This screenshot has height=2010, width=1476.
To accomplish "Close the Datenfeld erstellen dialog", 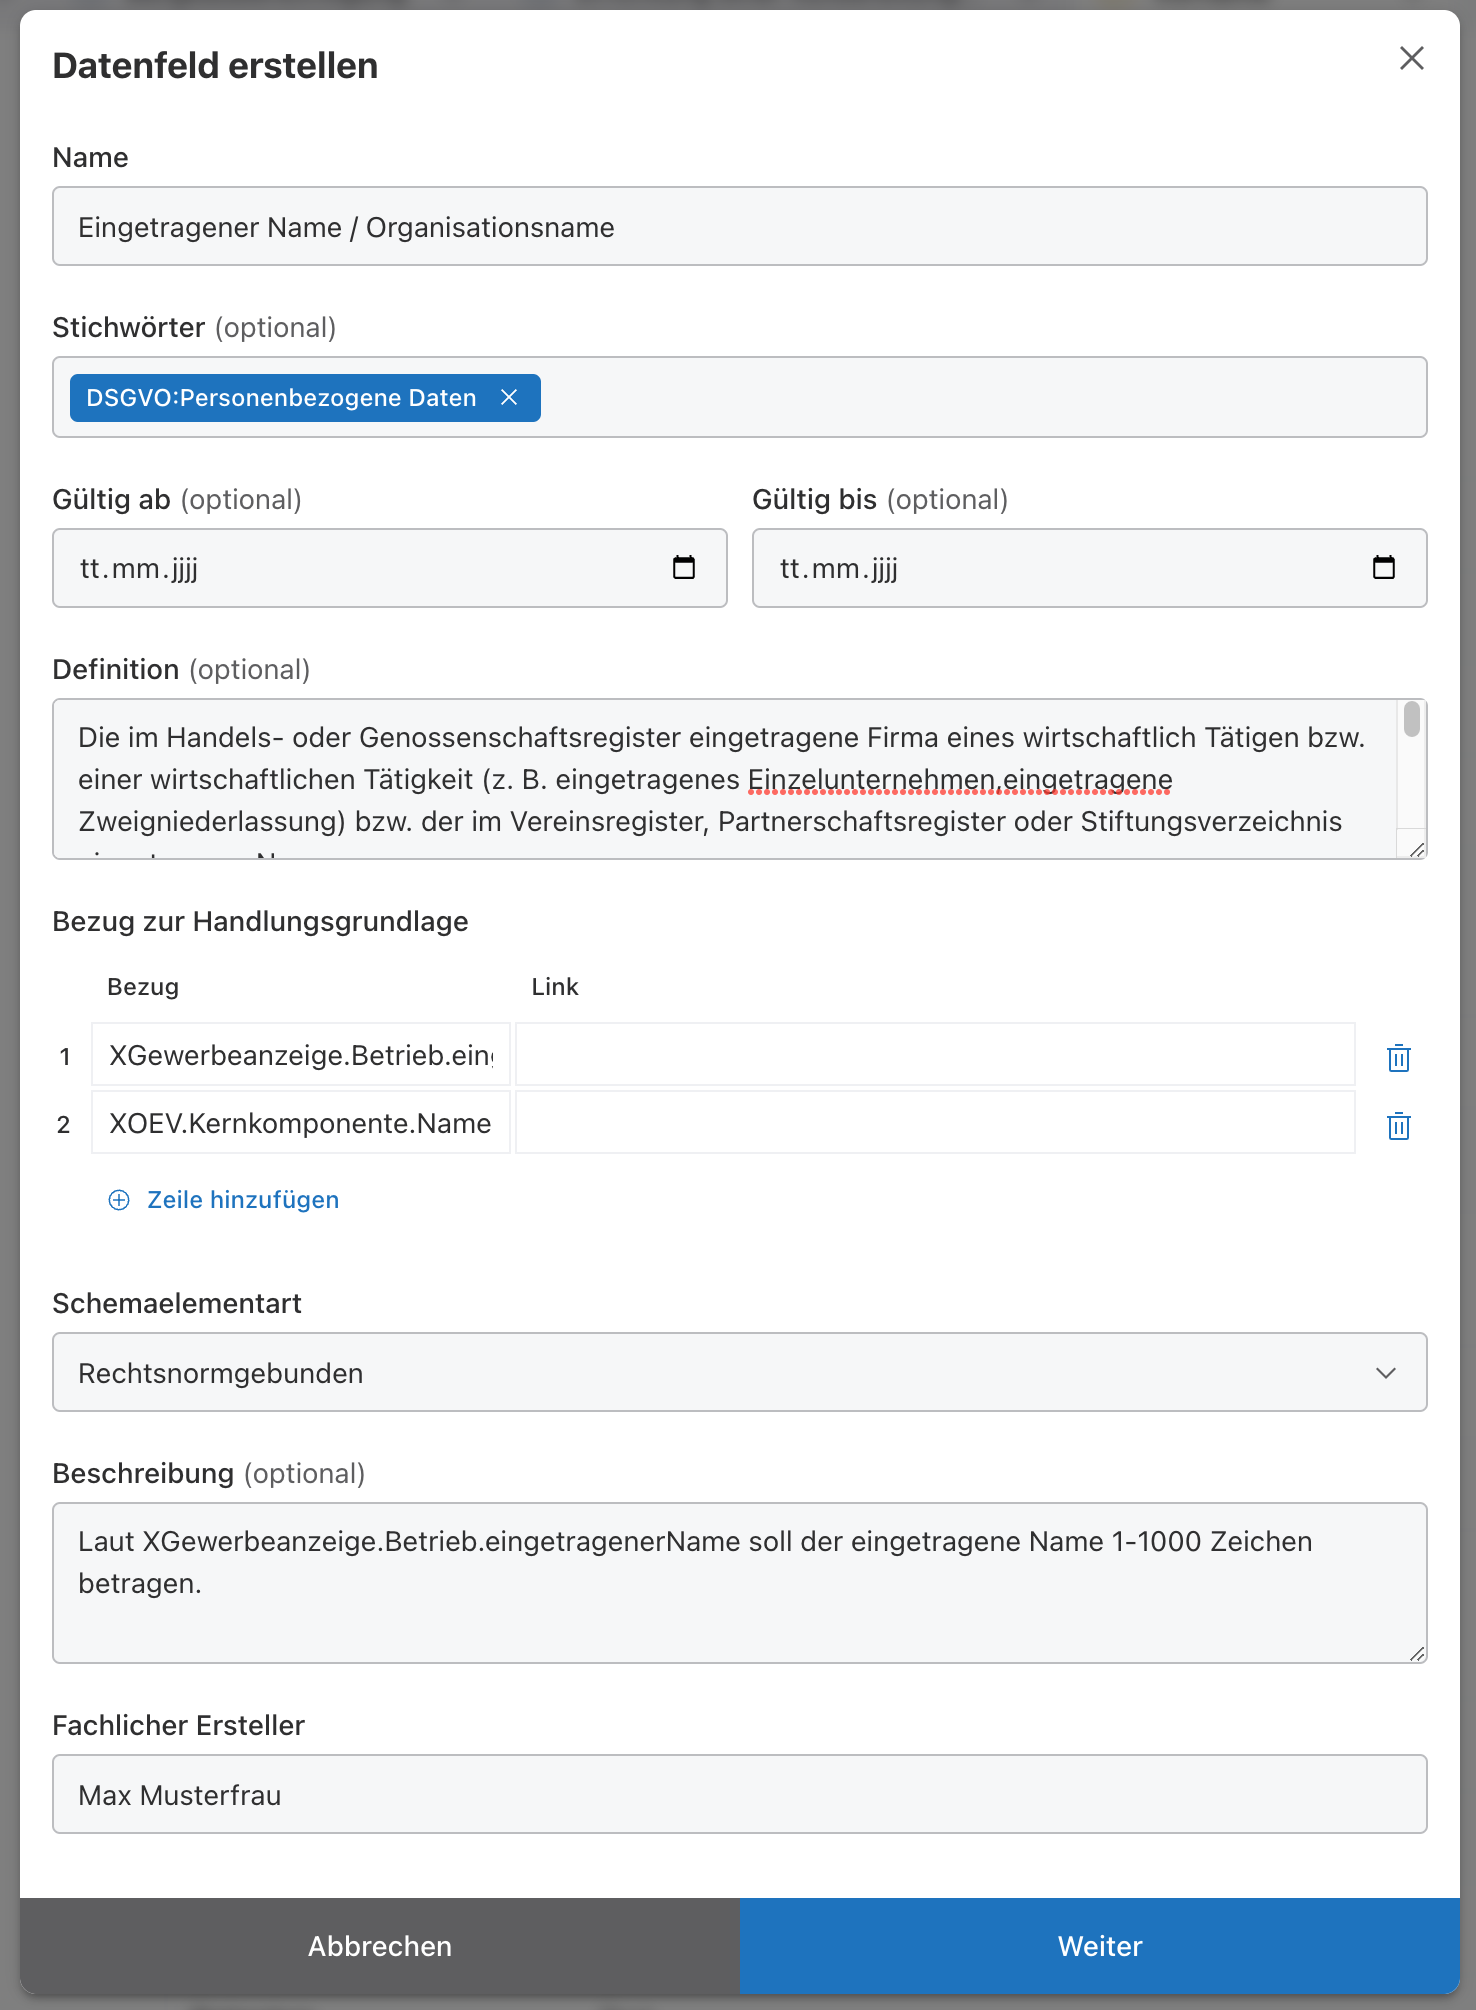I will click(x=1411, y=59).
